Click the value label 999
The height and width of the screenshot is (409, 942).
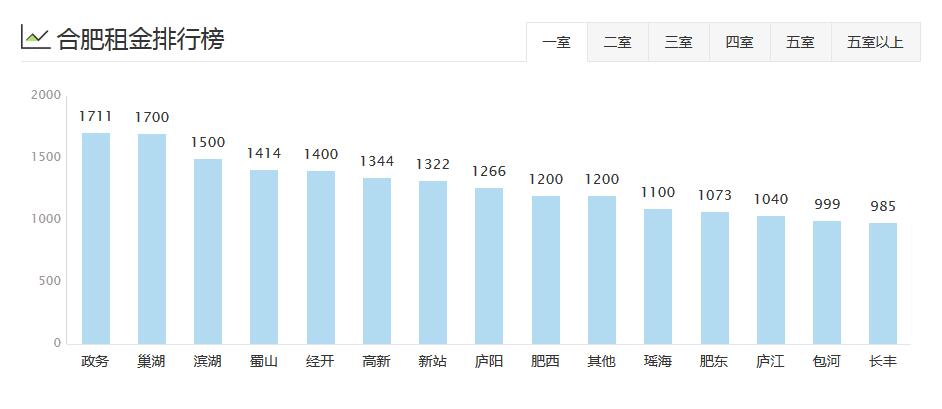coord(827,204)
